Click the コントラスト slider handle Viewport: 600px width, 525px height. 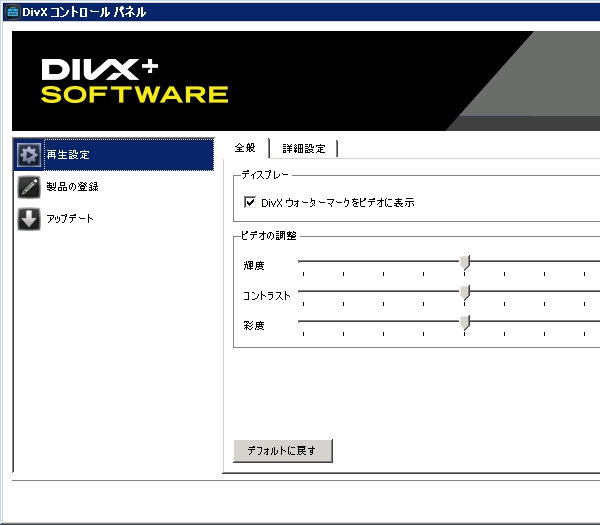pyautogui.click(x=465, y=293)
